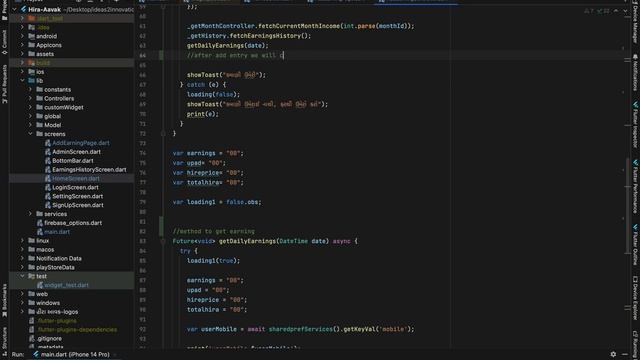Screen dimensions: 640x360
Task: Open the Flutter Performance panel
Action: click(635, 186)
